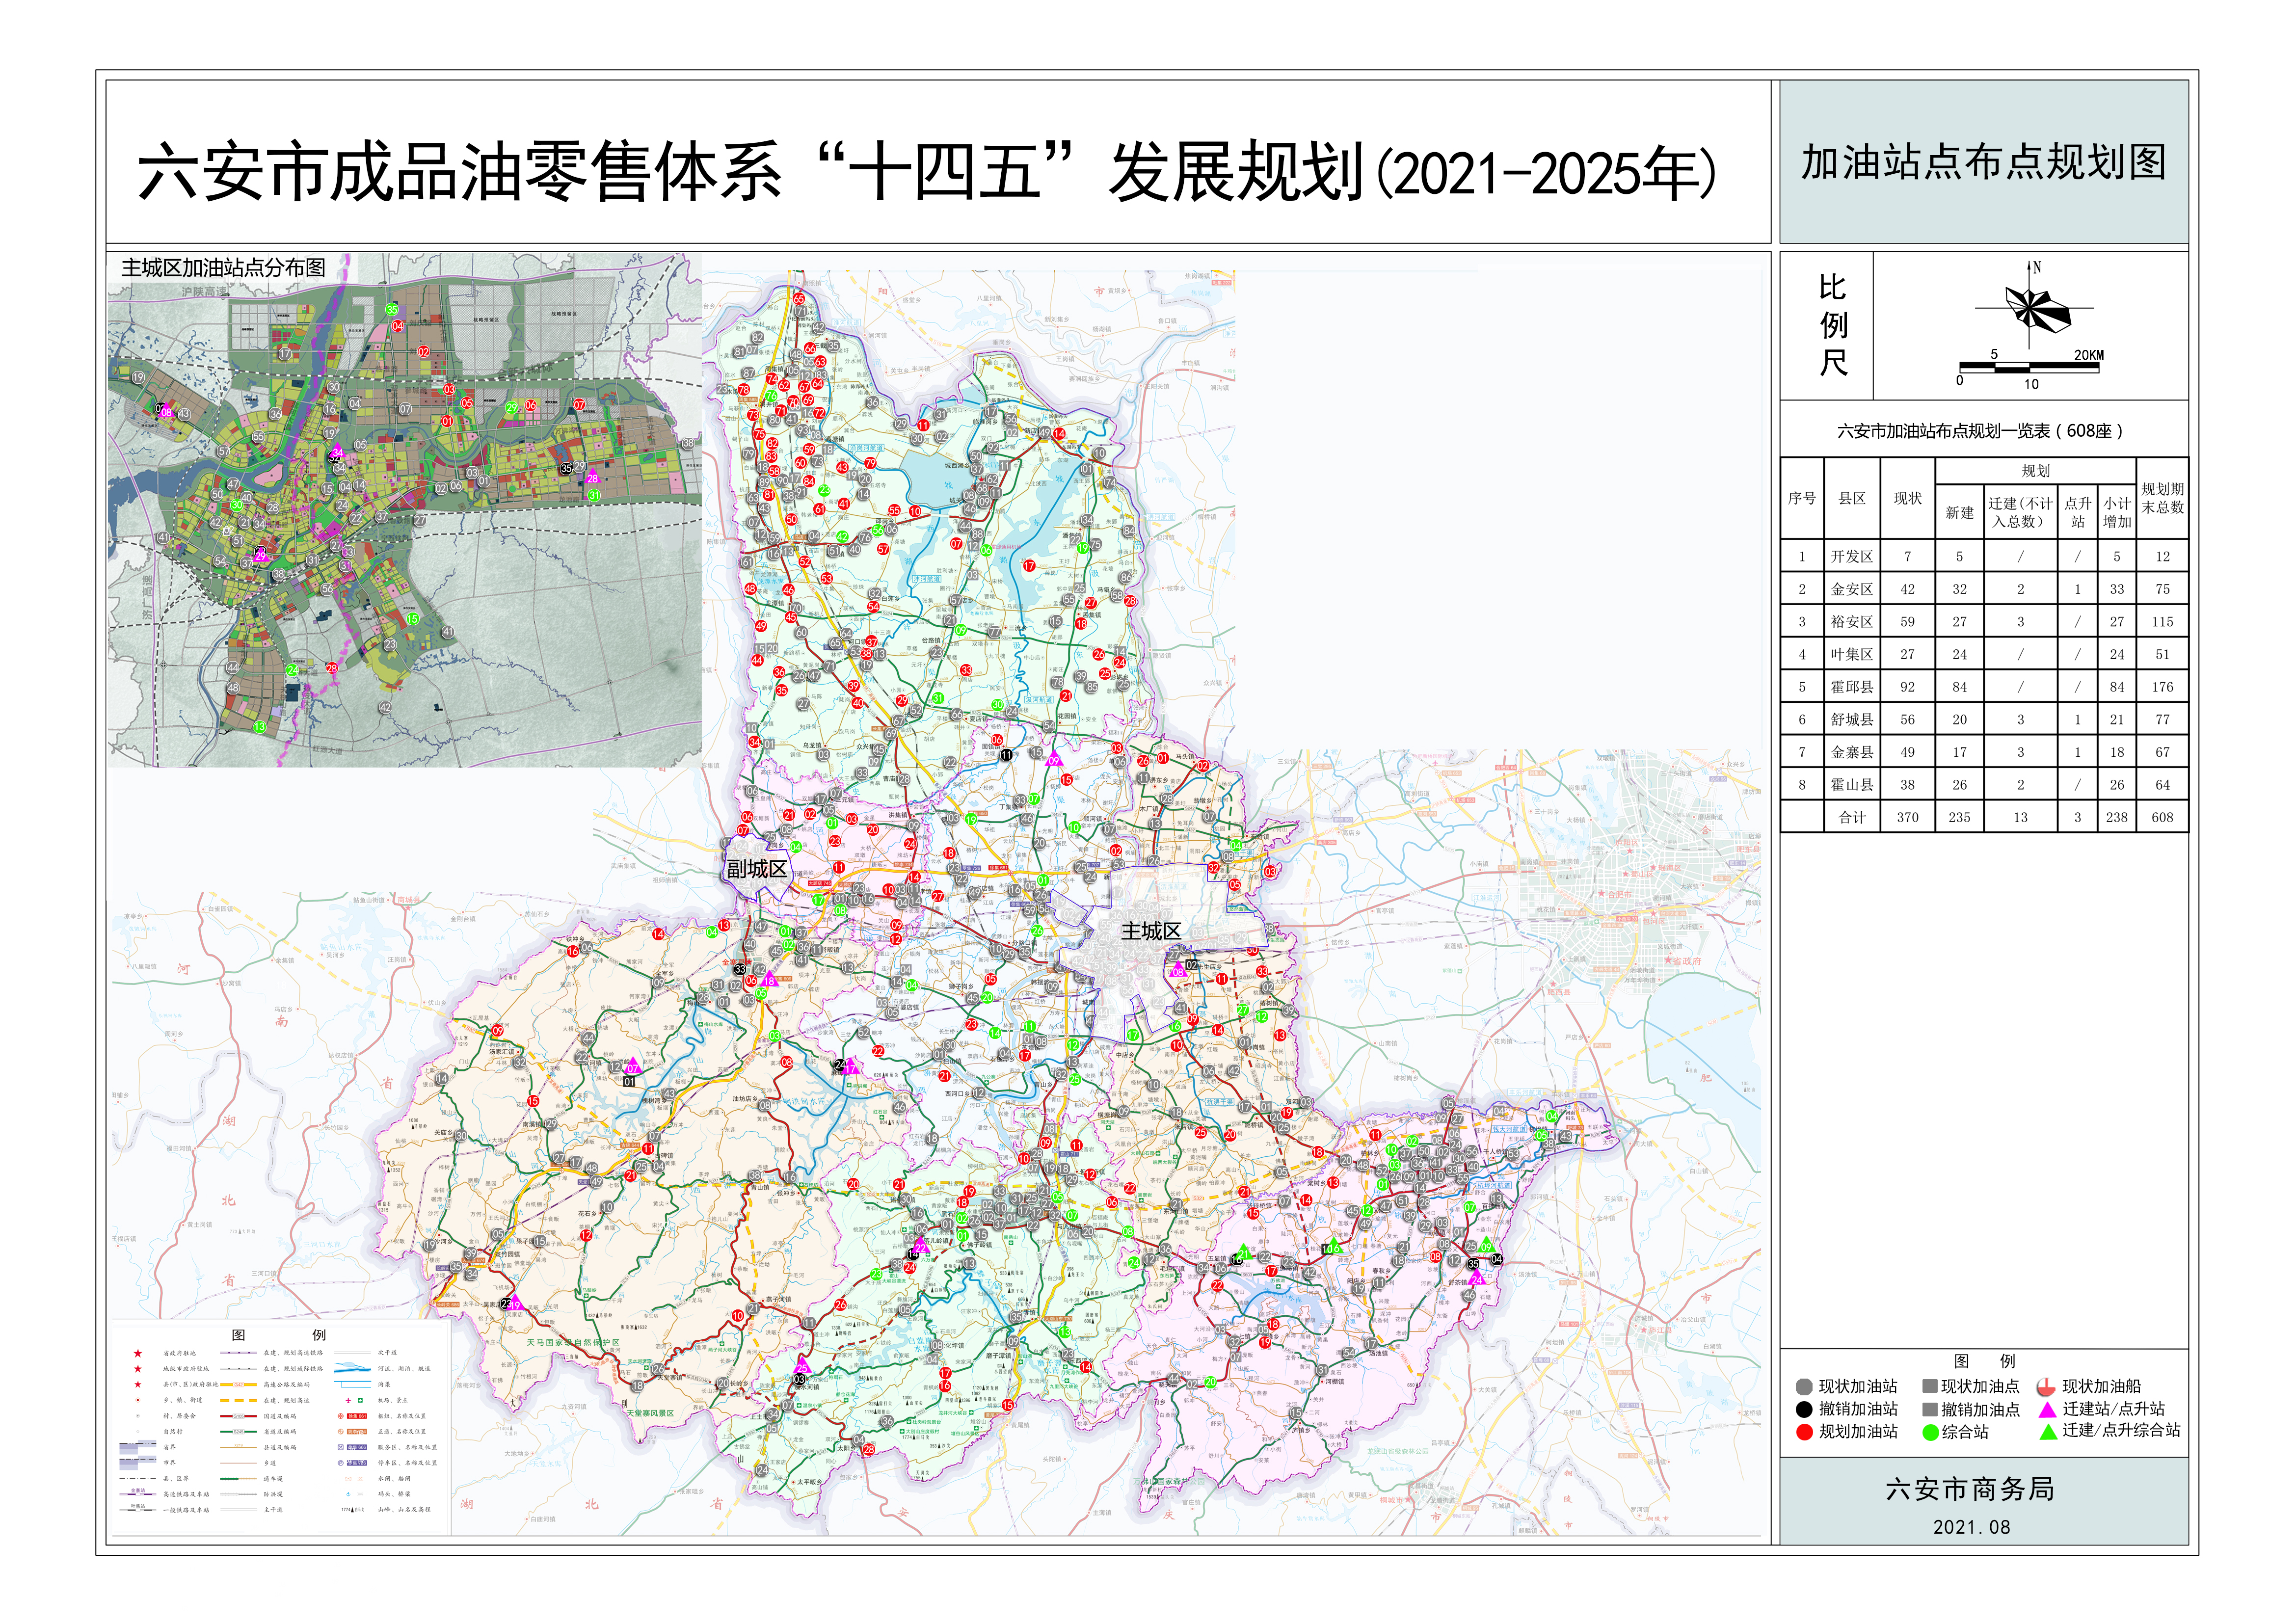Click the 序号 column header
The height and width of the screenshot is (1624, 2296).
coord(1802,498)
